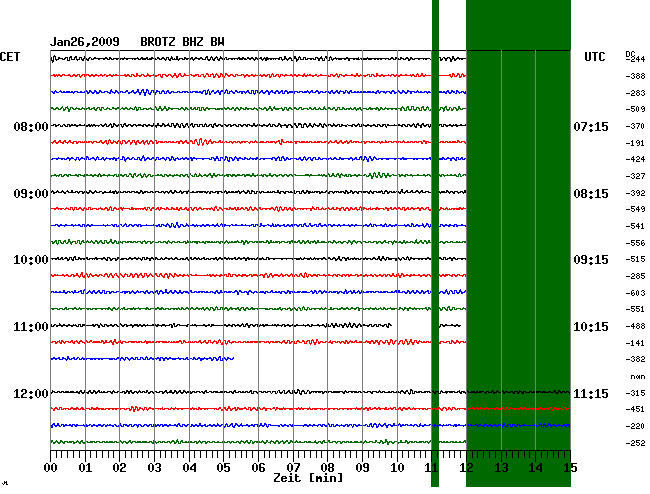Click the 05 minute tick label
Image resolution: width=650 pixels, height=494 pixels.
[224, 468]
